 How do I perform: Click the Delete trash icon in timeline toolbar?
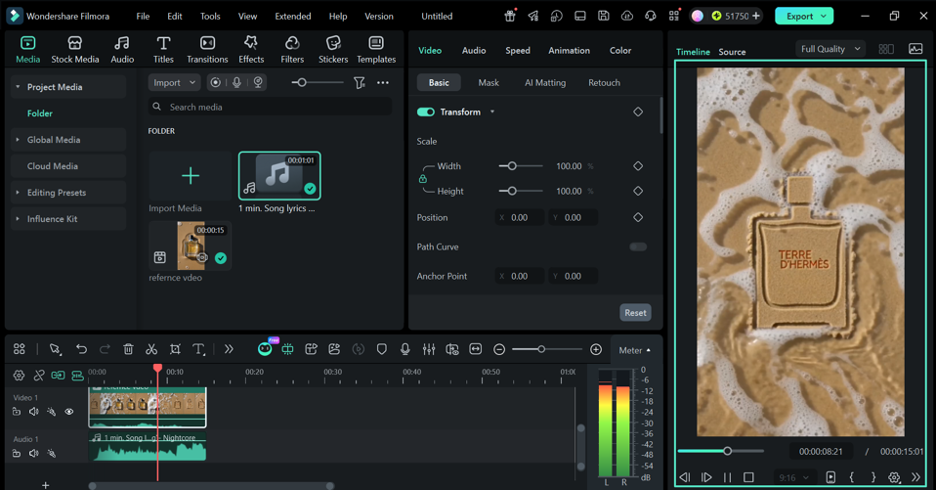pos(128,349)
